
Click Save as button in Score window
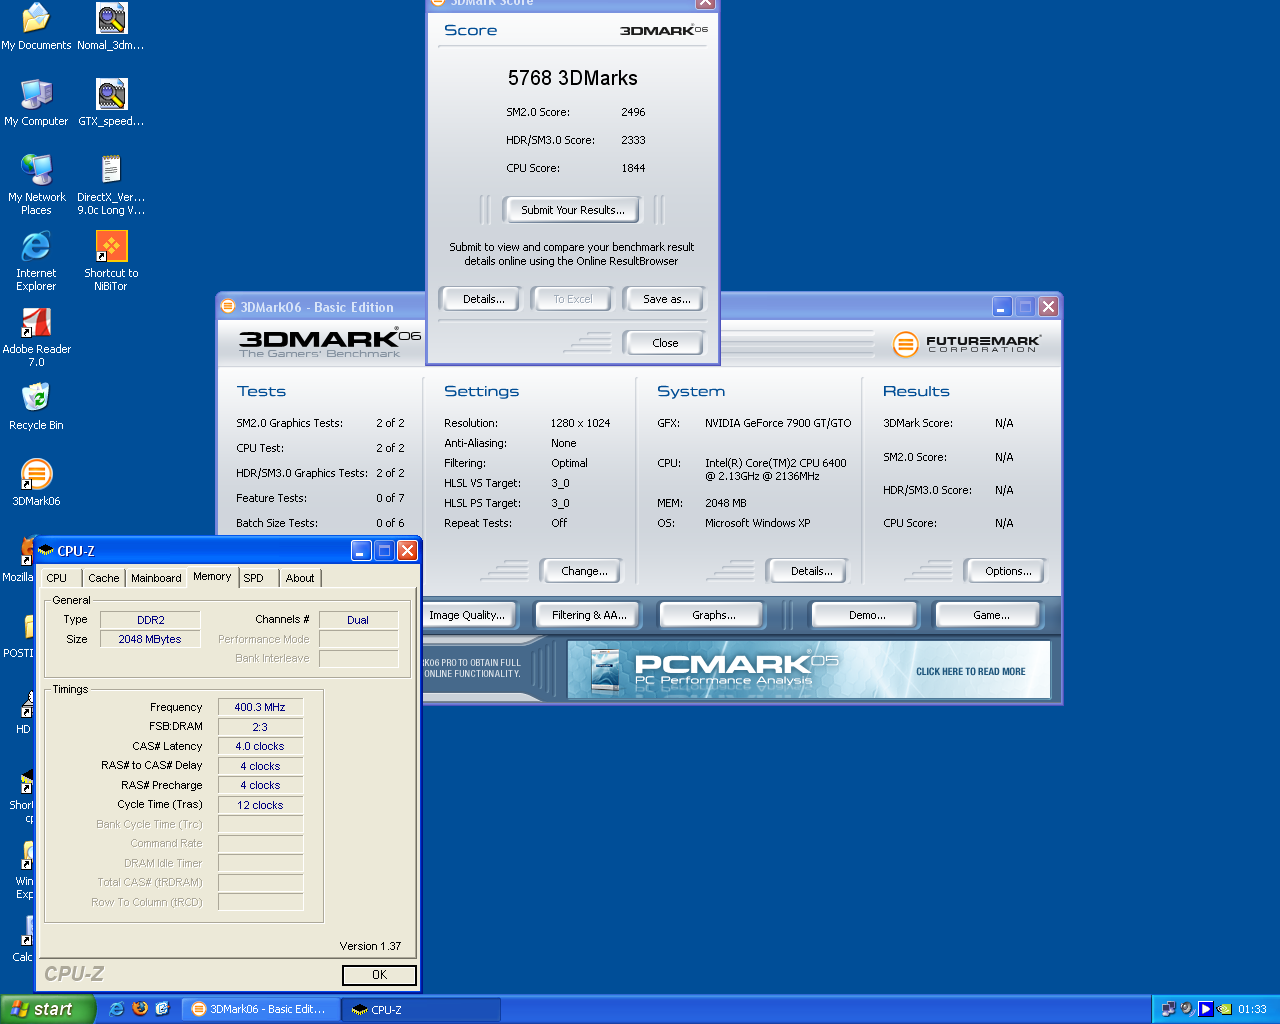(x=666, y=299)
